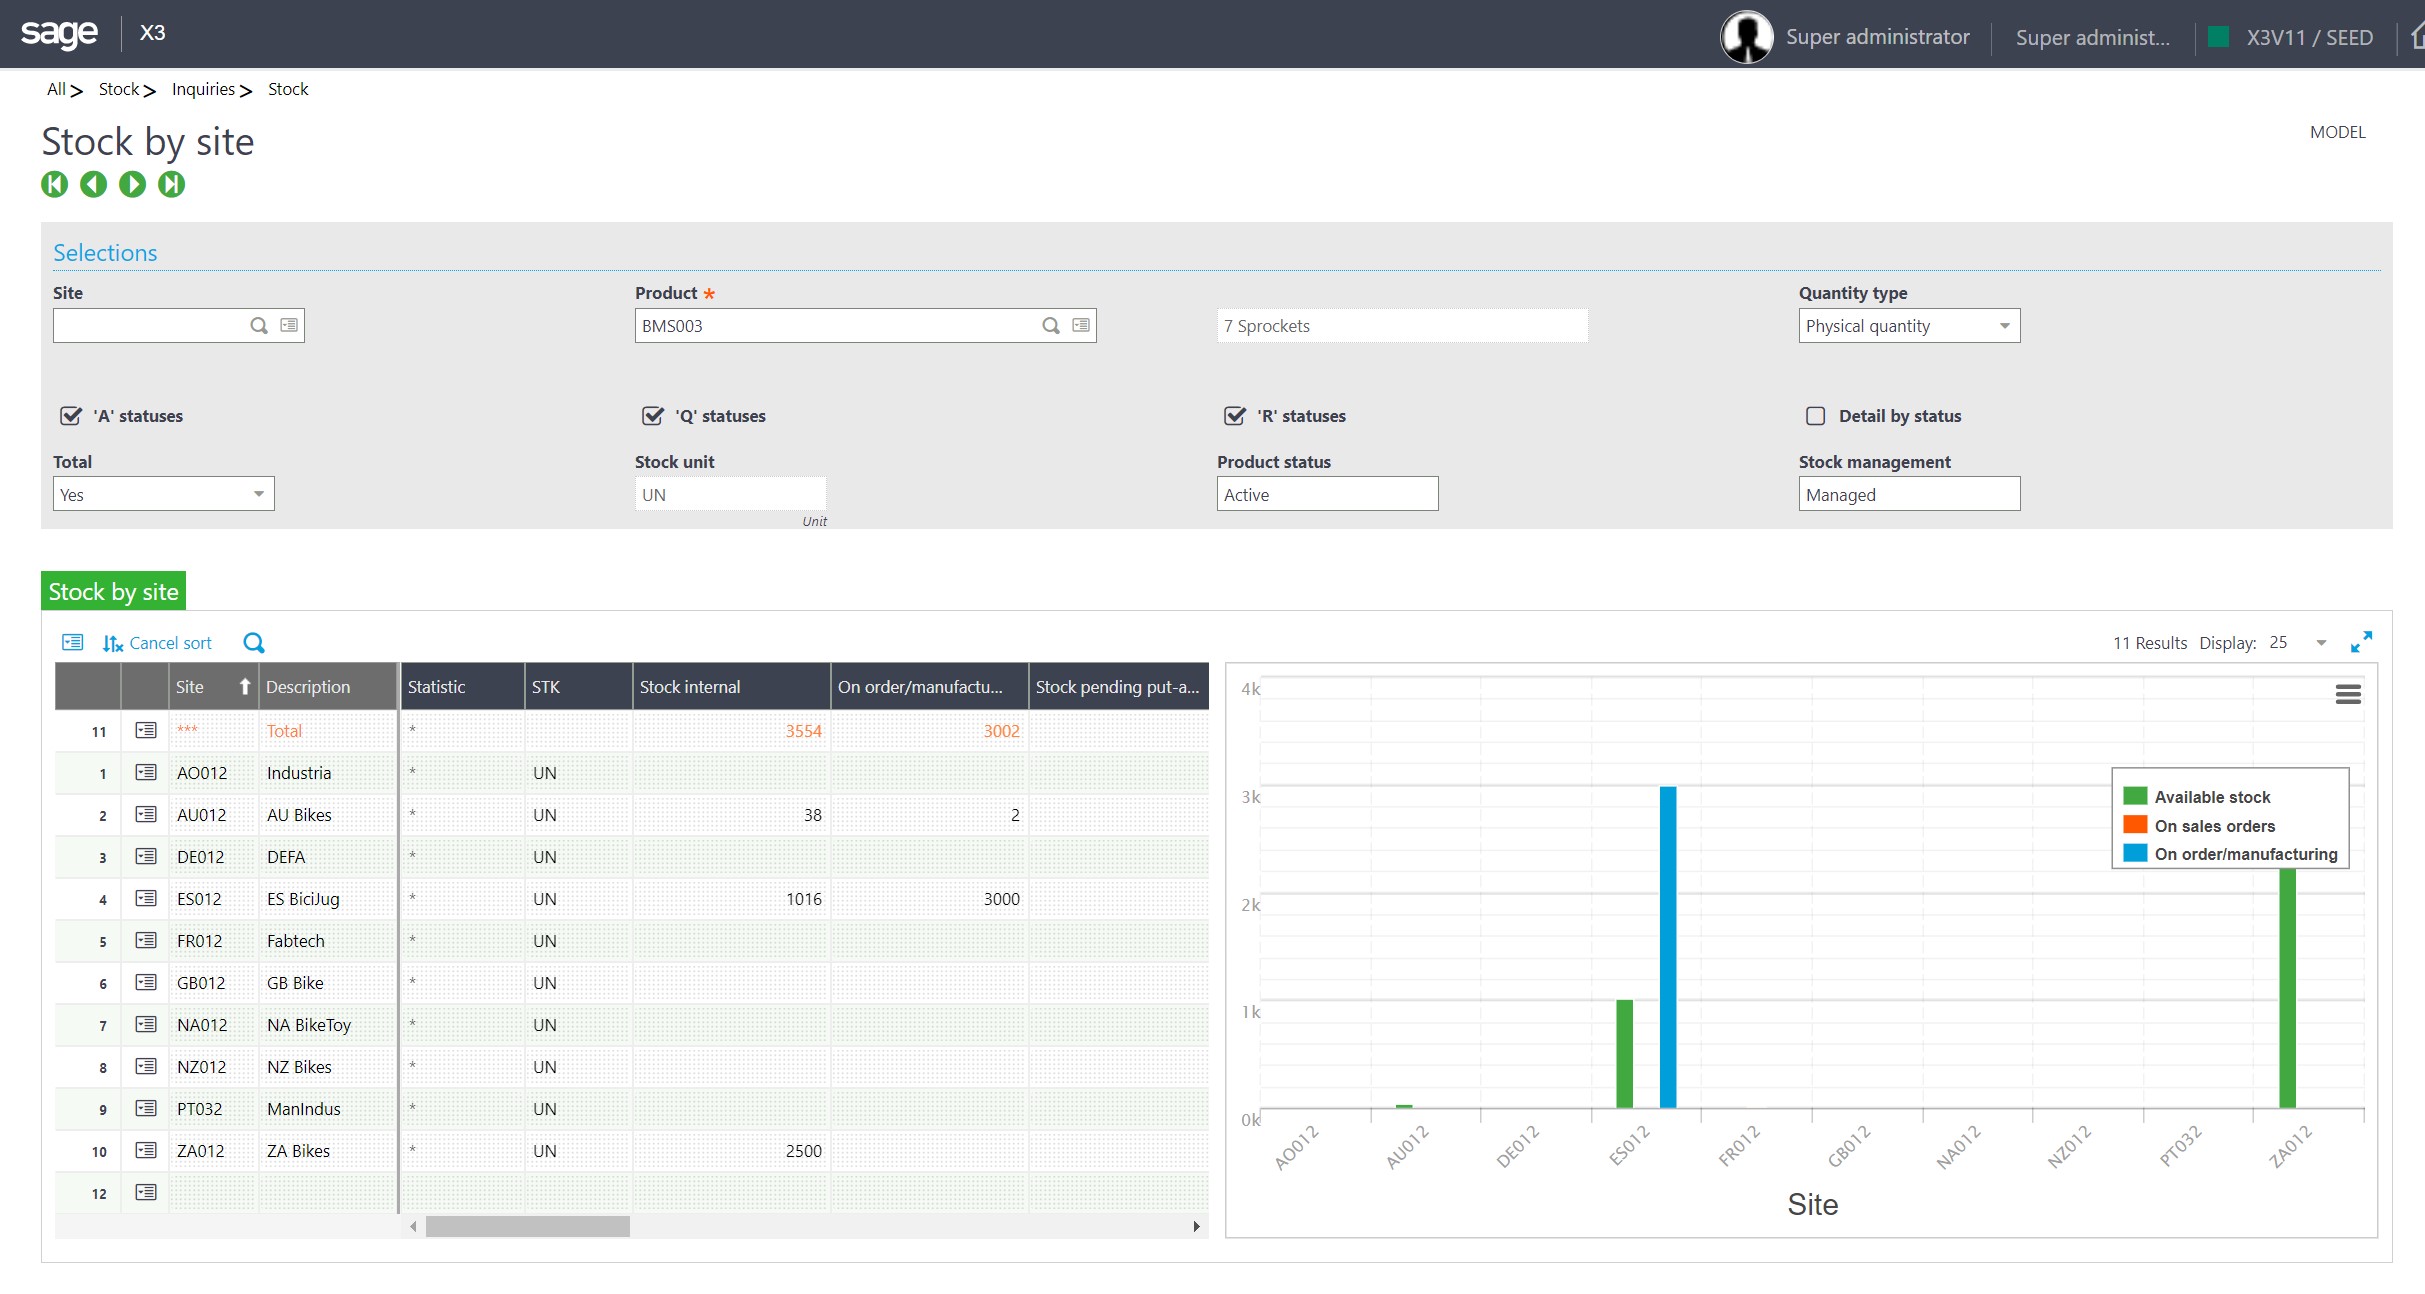Toggle On order/manufacturing series in legend
This screenshot has height=1294, width=2425.
pos(2230,854)
